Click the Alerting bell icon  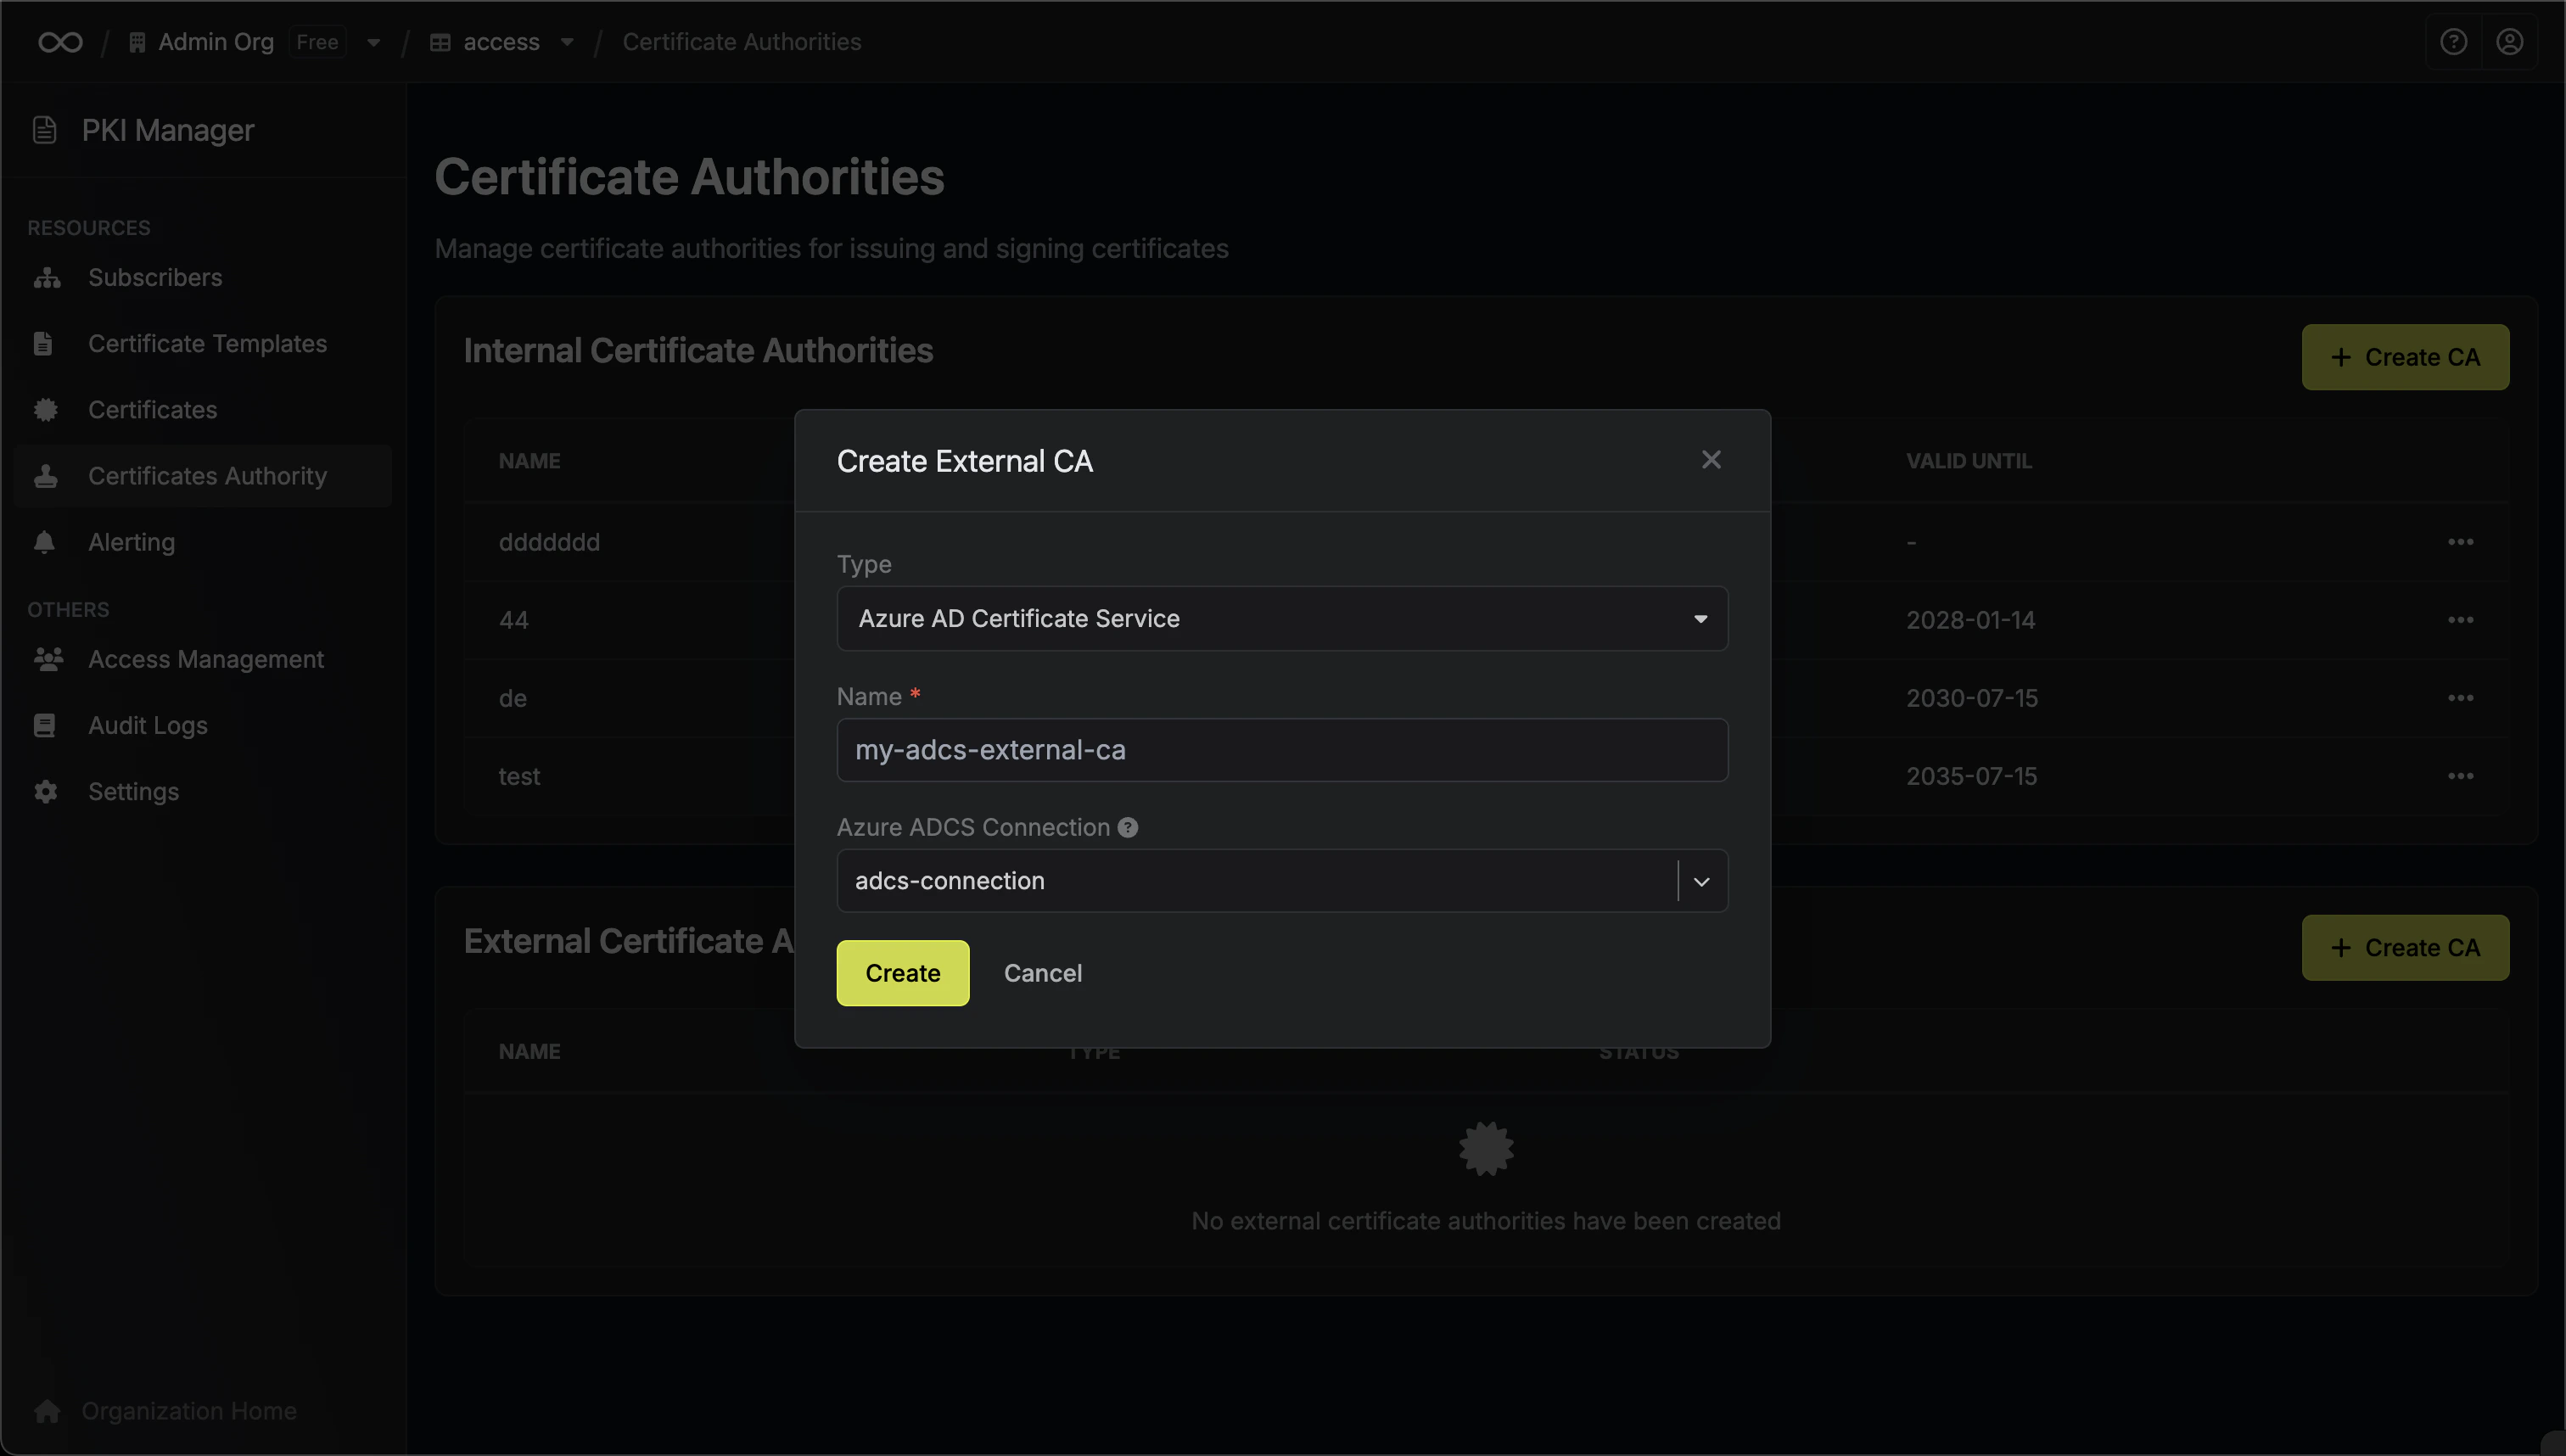(44, 542)
